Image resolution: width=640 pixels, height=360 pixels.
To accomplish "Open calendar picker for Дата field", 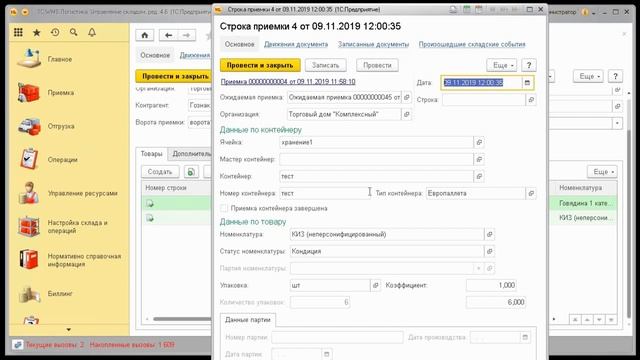I will point(527,82).
